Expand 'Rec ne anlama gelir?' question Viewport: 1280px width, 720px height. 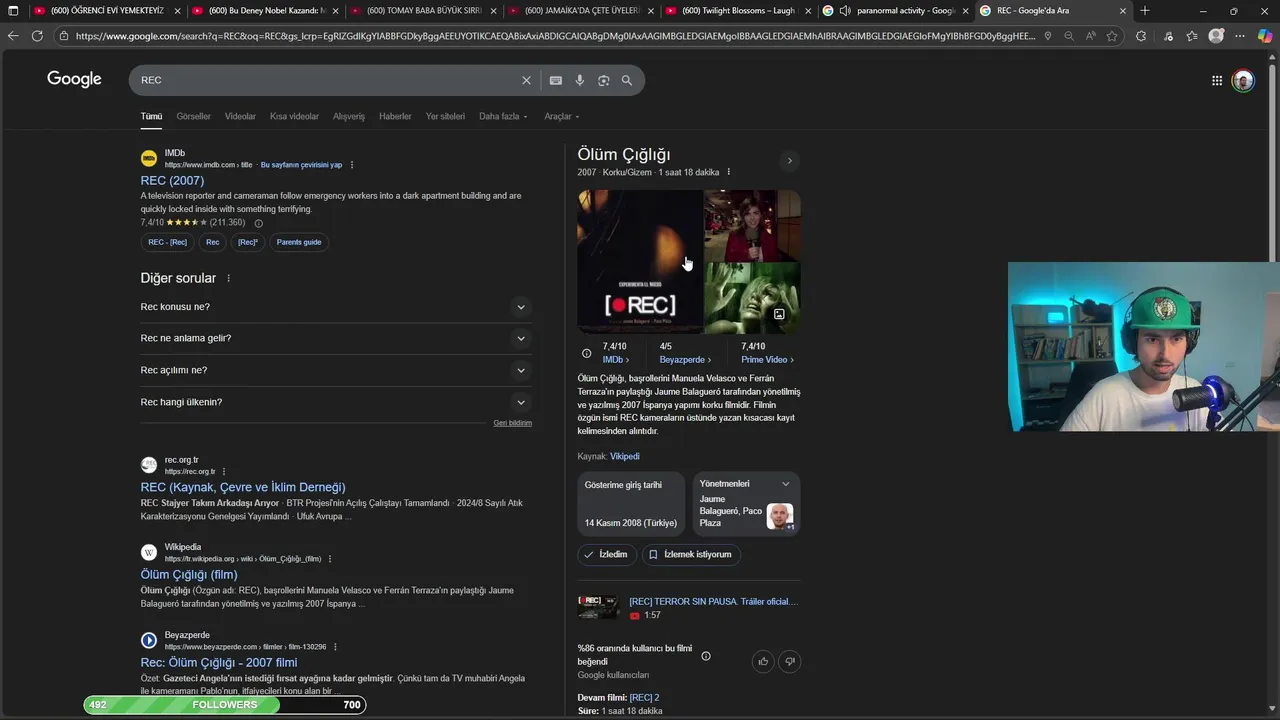tap(336, 338)
